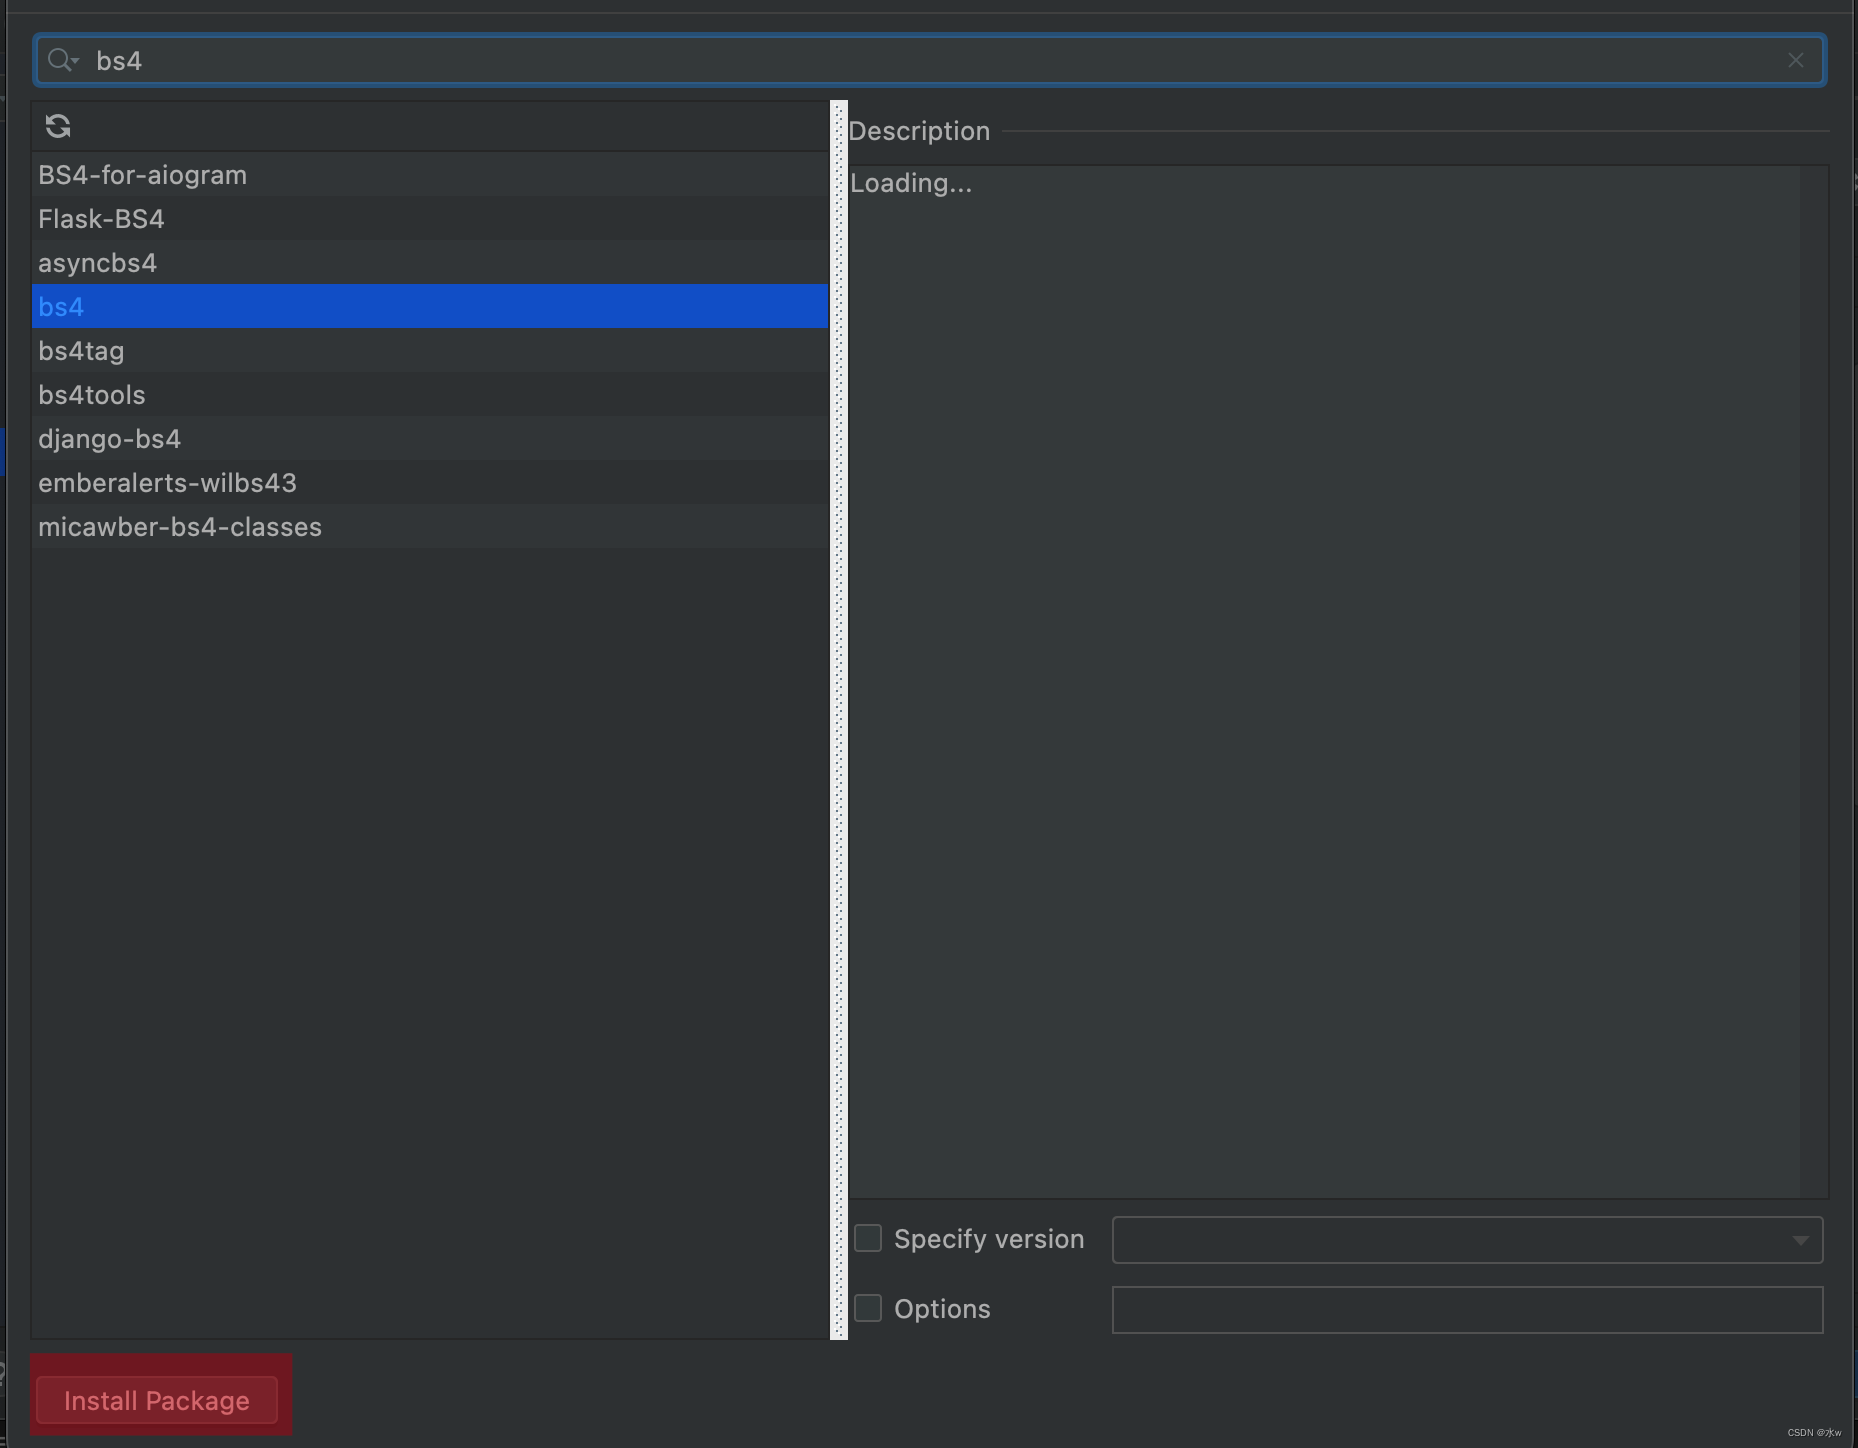Clear the bs4 search query
This screenshot has width=1858, height=1448.
pos(1795,60)
